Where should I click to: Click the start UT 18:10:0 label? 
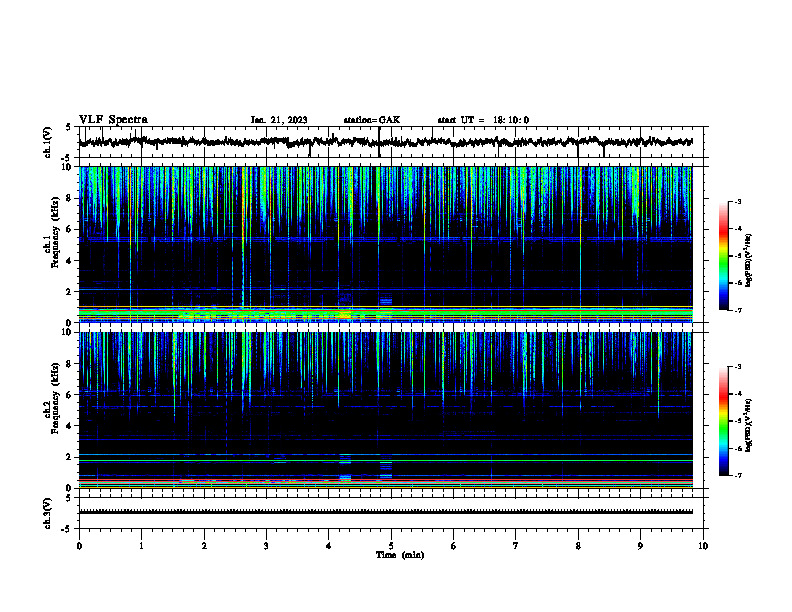pos(483,120)
